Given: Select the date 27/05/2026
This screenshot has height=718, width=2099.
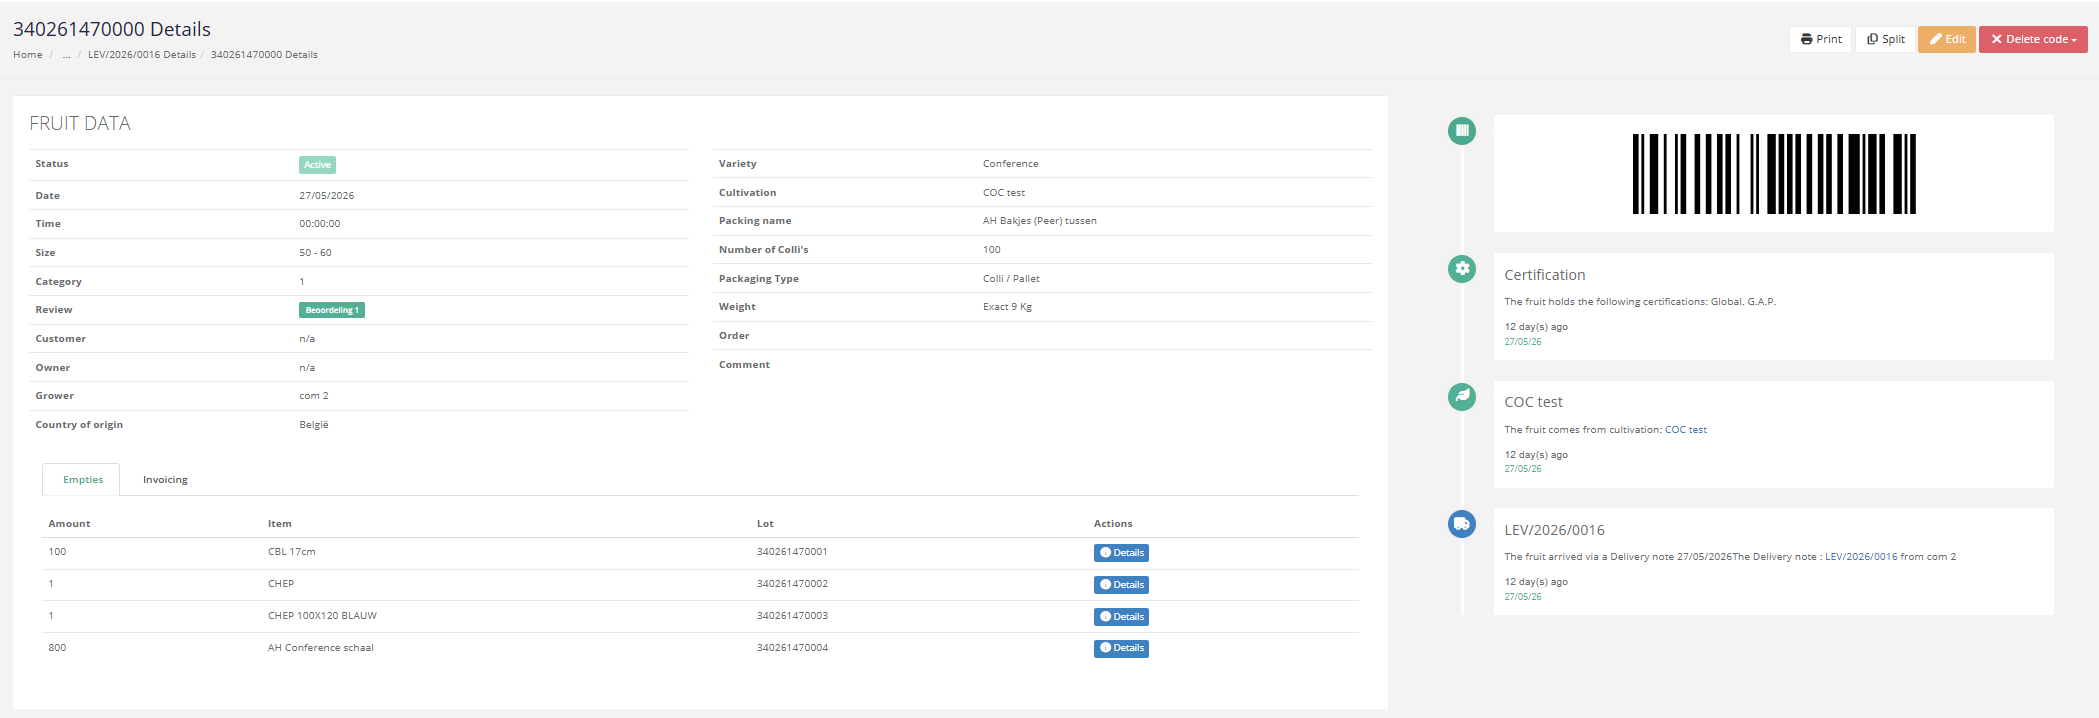Looking at the screenshot, I should [x=326, y=196].
